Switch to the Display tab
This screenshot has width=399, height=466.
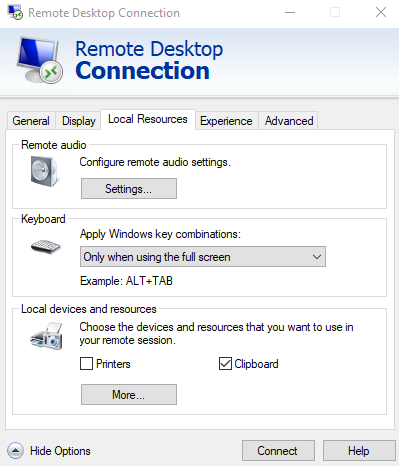point(79,121)
